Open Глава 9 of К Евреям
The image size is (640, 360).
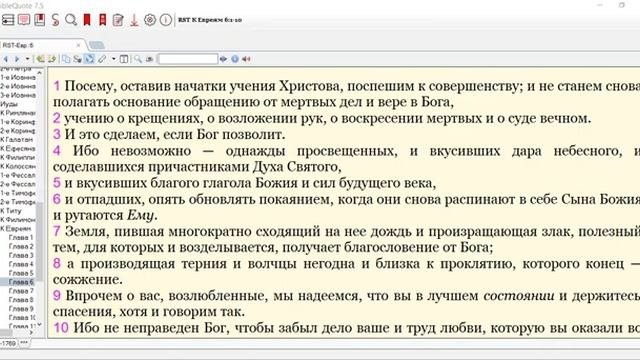click(x=21, y=309)
